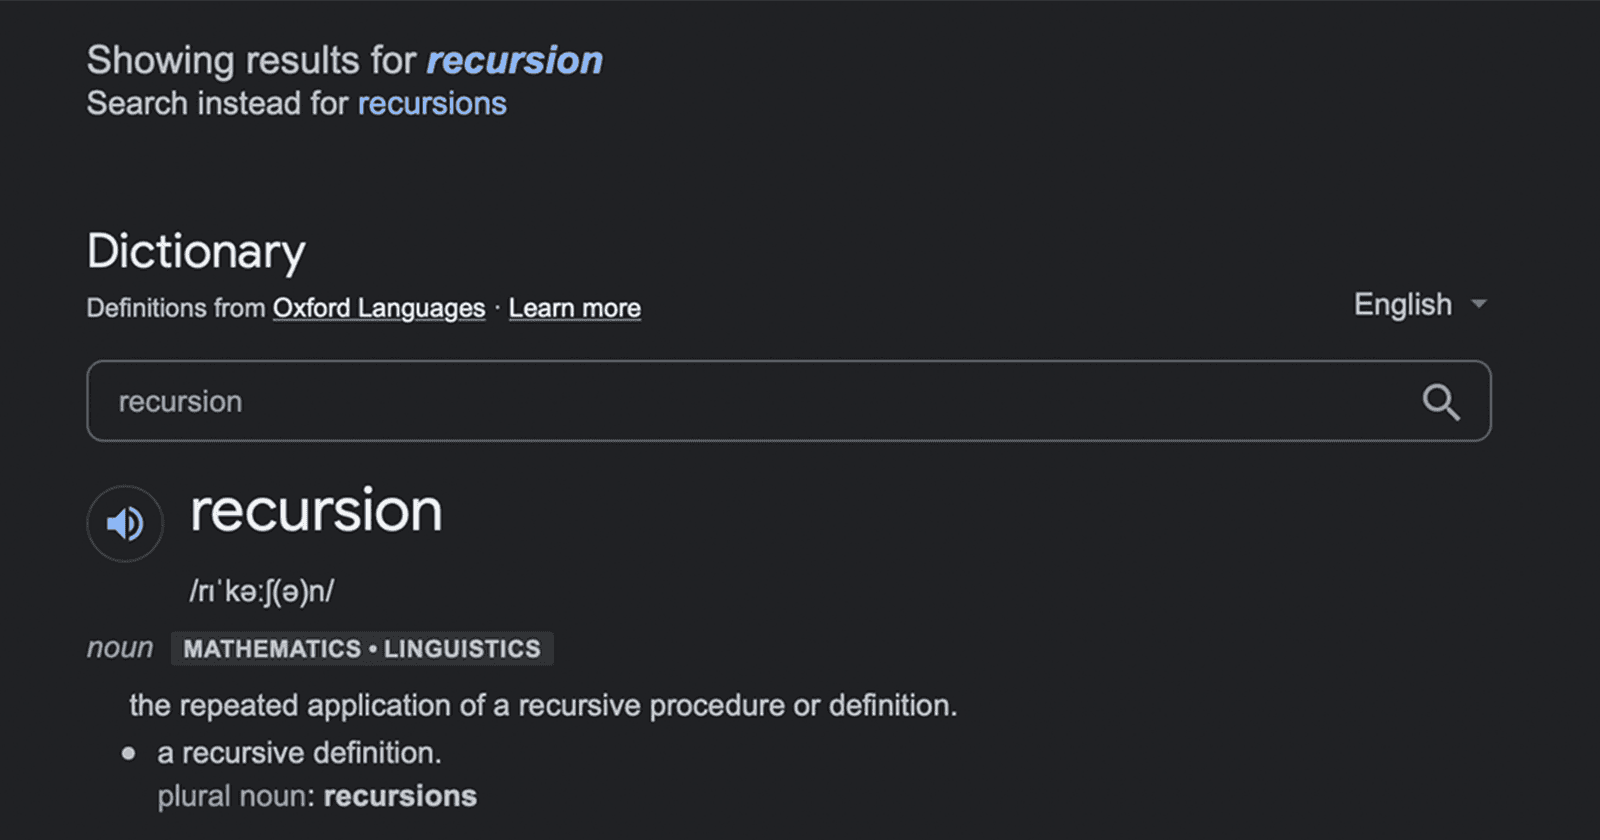Click the MATHEMATICS • LINGUISTICS subject tag
This screenshot has width=1600, height=840.
[x=362, y=649]
